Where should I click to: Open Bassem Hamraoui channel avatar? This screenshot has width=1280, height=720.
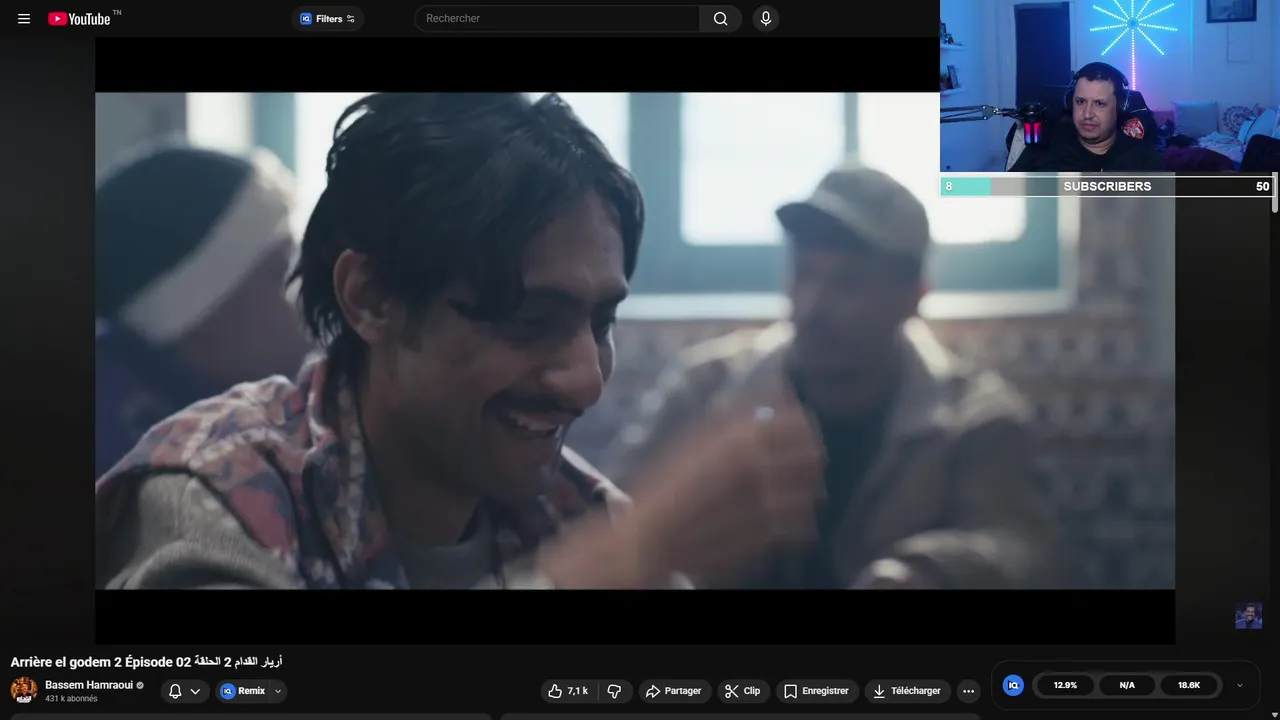[24, 690]
